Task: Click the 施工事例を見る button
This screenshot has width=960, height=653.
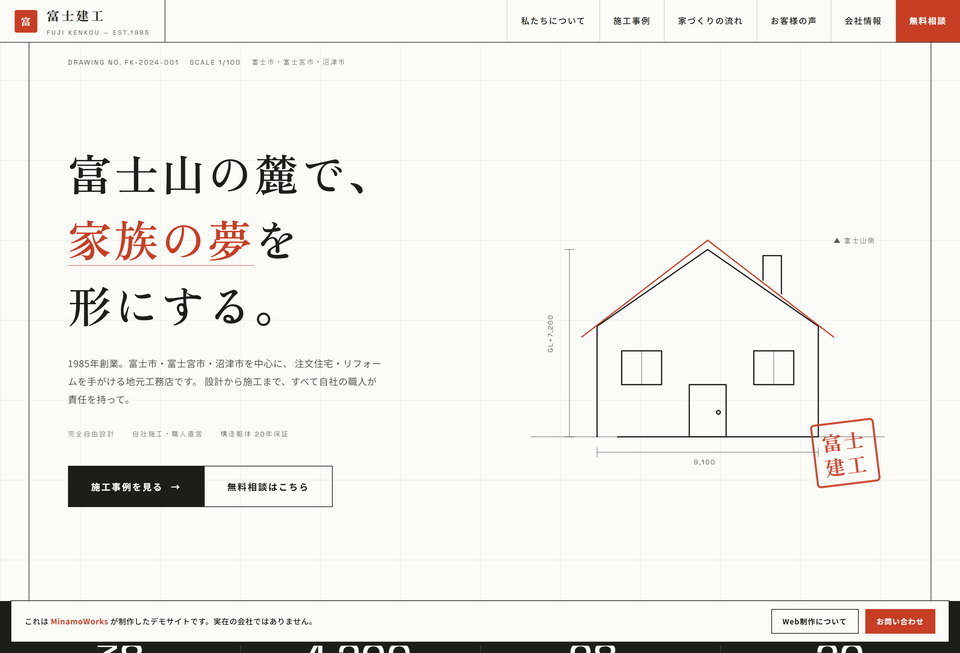Action: point(136,487)
